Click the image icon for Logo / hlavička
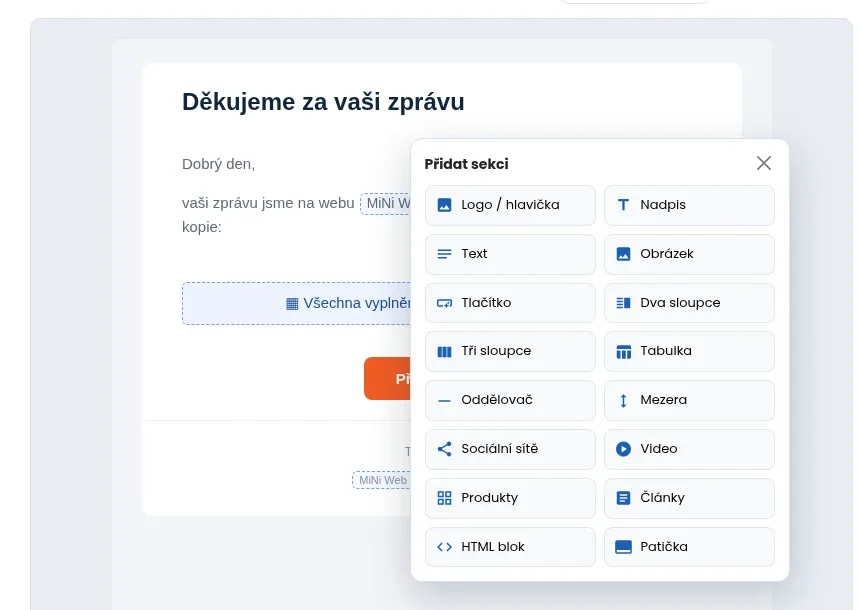 444,205
